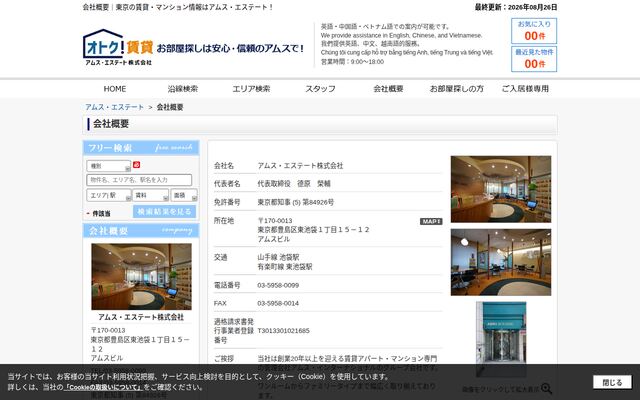640x400 pixels.
Task: Click the 山手線 池袋駅 access text
Action: [x=278, y=257]
